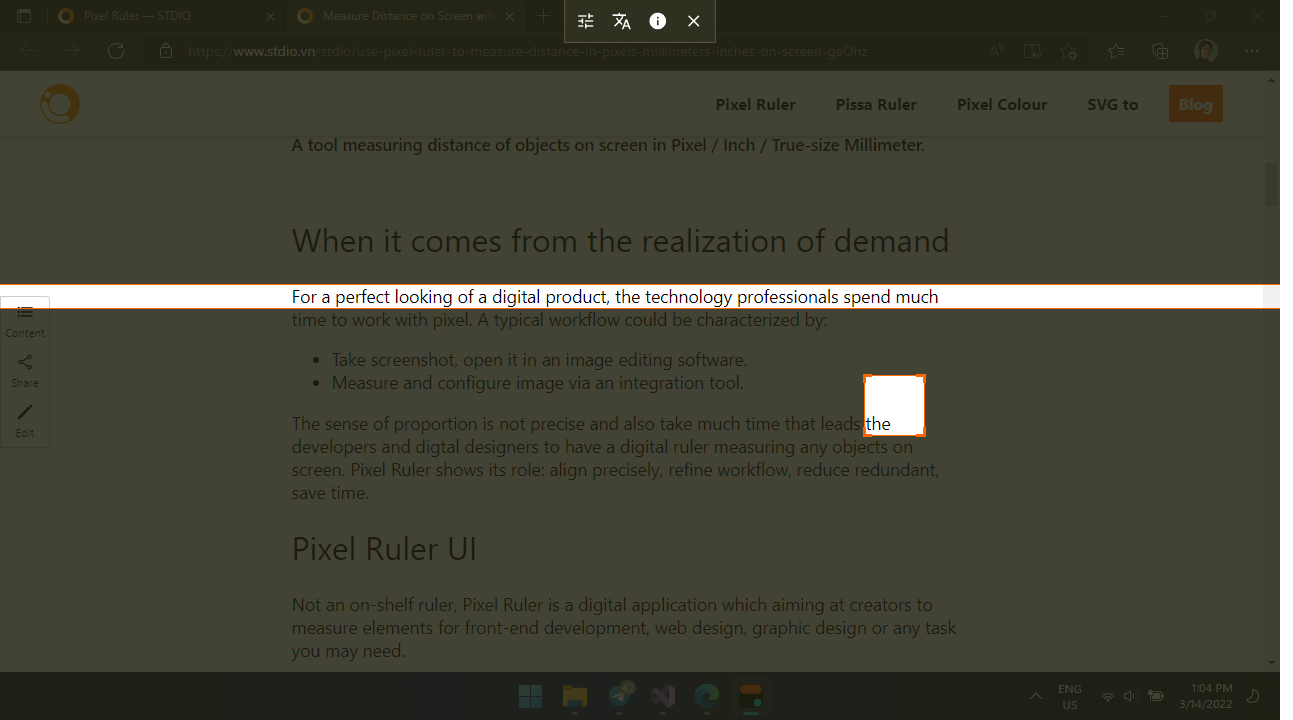This screenshot has height=720, width=1293.
Task: Close the focus overlay toolbar
Action: pyautogui.click(x=694, y=21)
